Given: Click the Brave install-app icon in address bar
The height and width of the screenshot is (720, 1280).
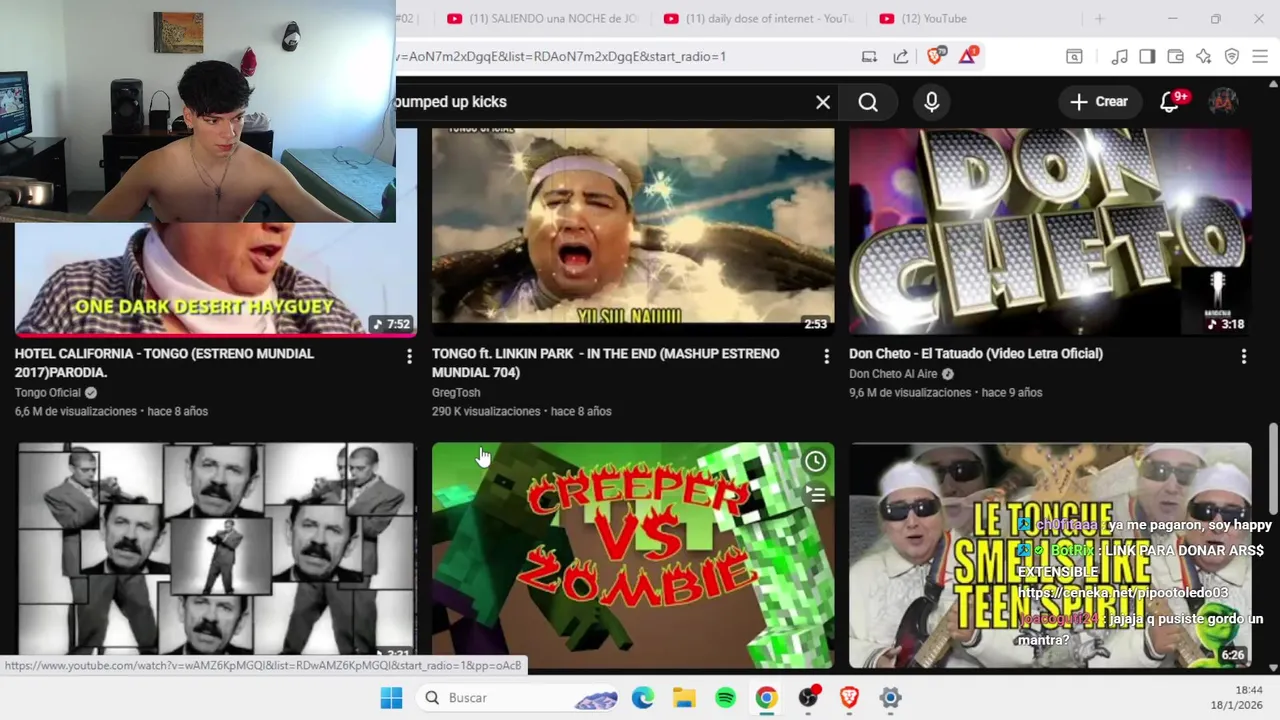Looking at the screenshot, I should (x=869, y=56).
